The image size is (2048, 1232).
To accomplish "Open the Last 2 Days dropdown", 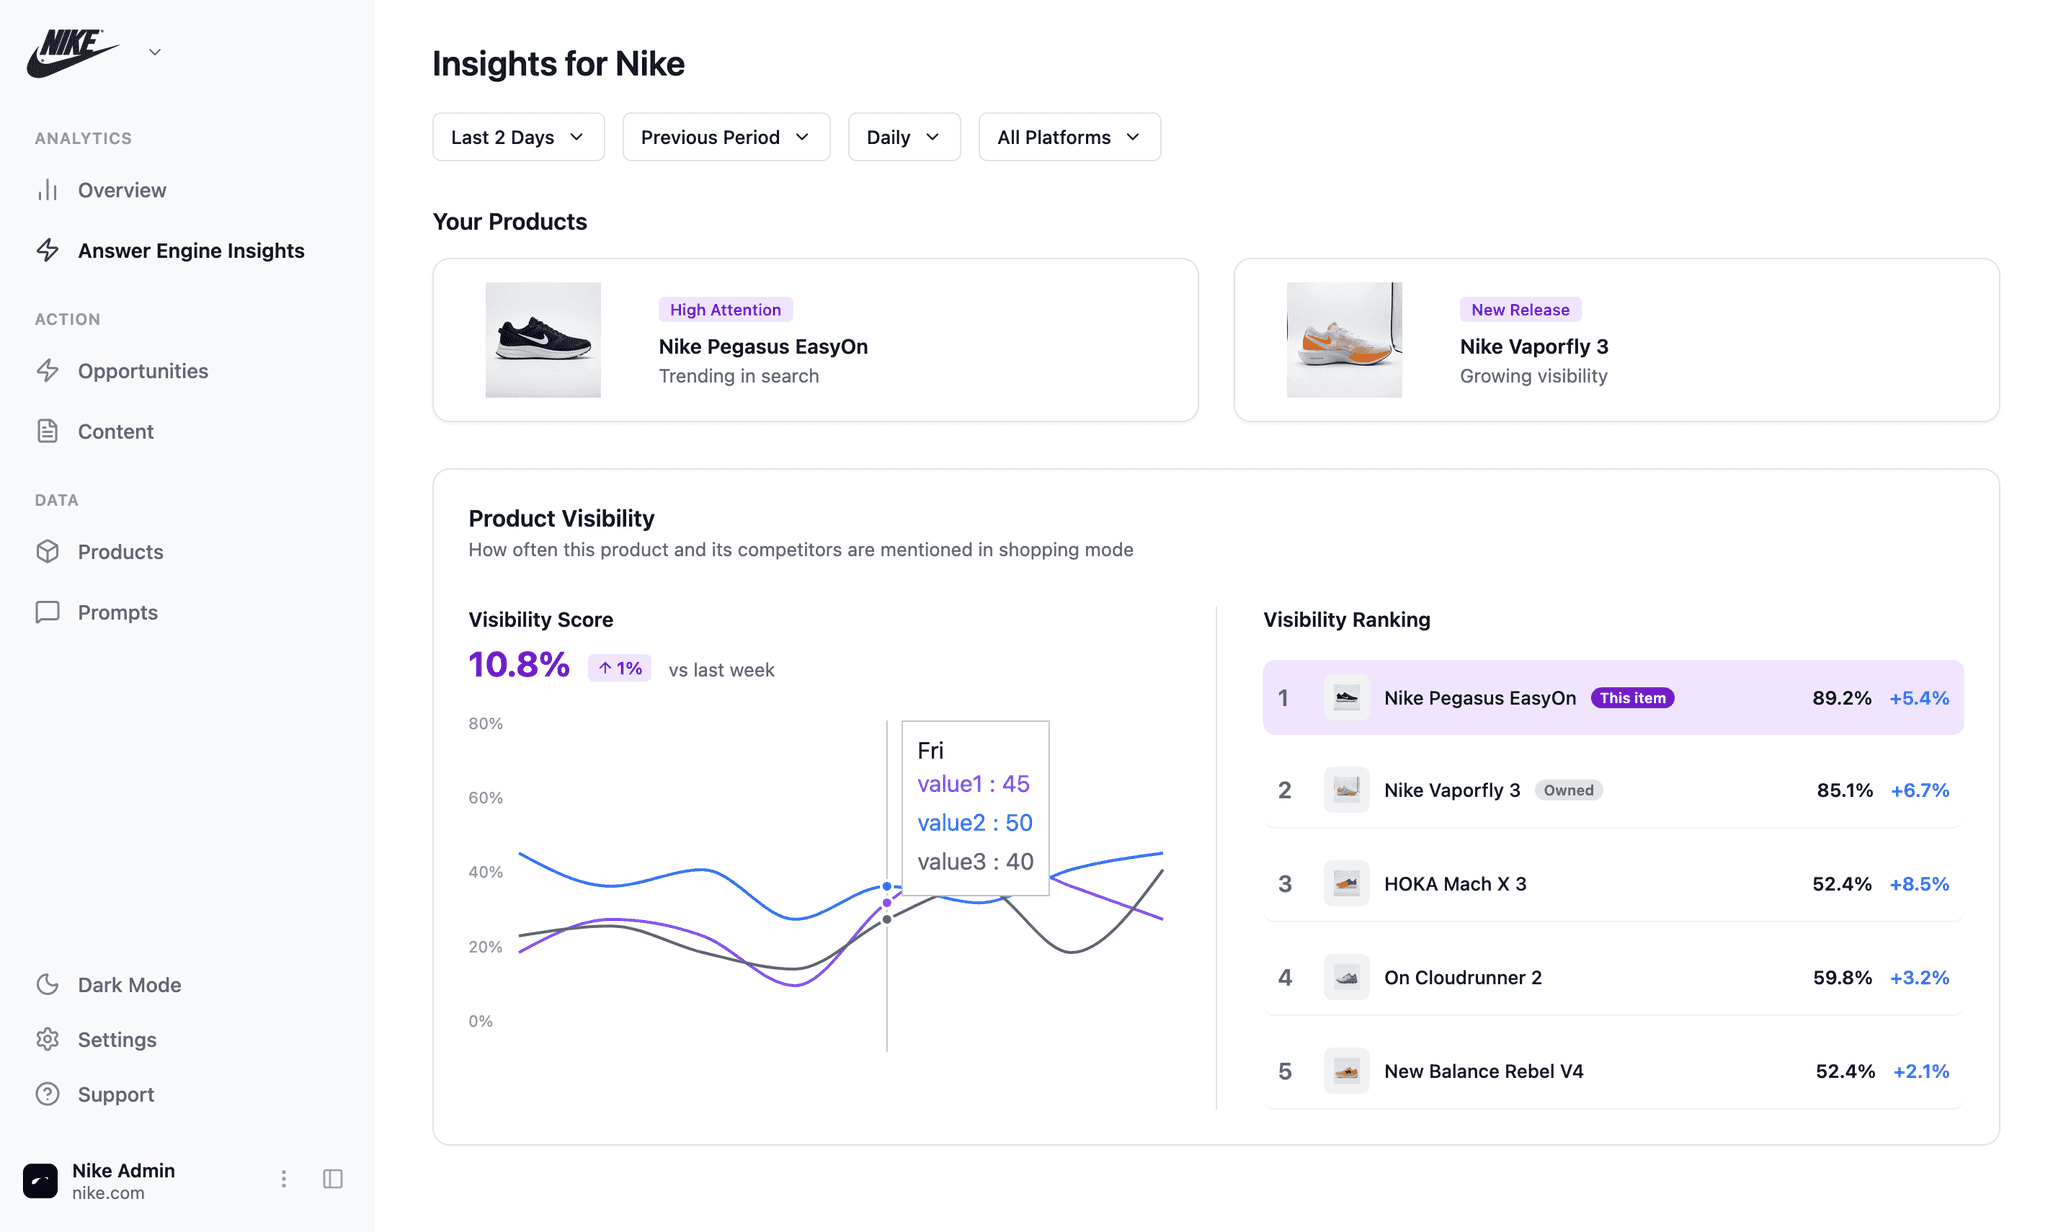I will point(518,137).
